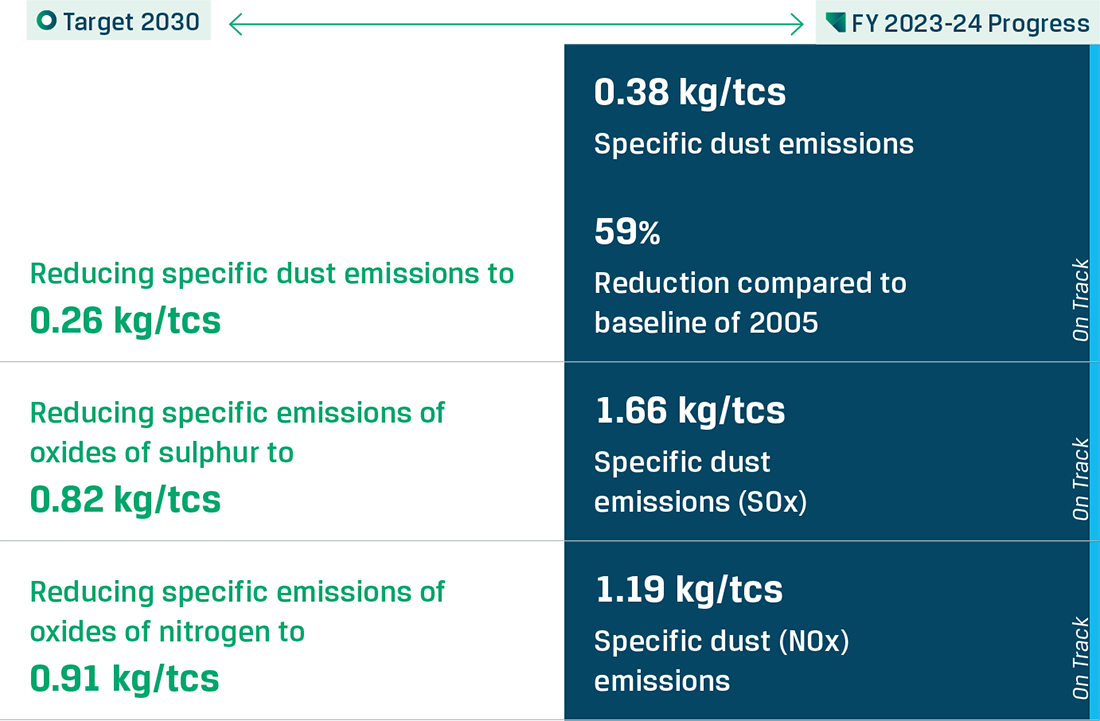The width and height of the screenshot is (1100, 721).
Task: Click 'oxides of sulphur' target description
Action: tap(237, 432)
